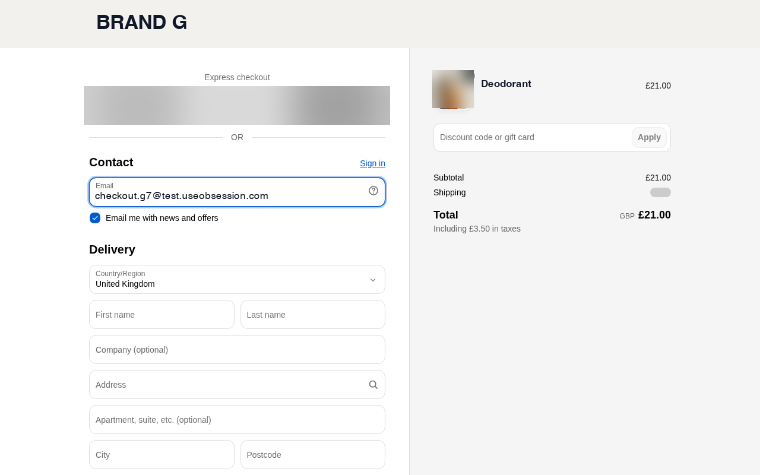The width and height of the screenshot is (760, 475).
Task: Click the Apply discount button
Action: tap(649, 137)
